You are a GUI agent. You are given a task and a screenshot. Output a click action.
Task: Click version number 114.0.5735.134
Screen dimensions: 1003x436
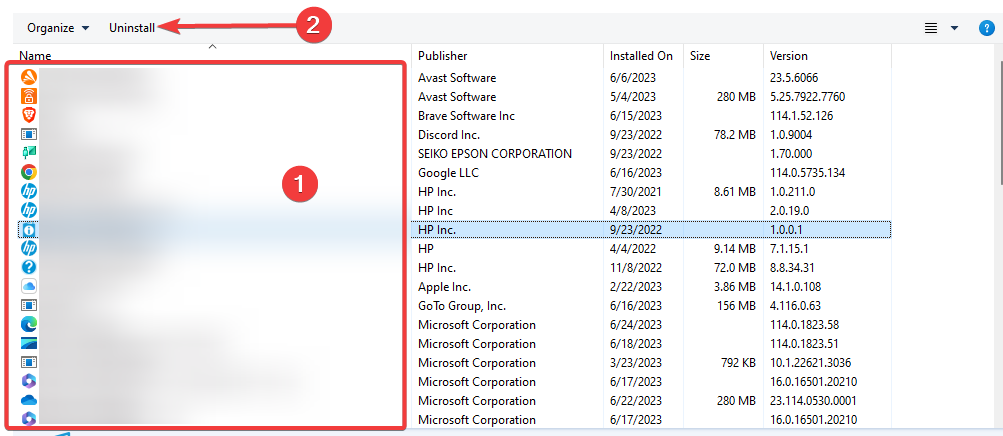[x=807, y=173]
